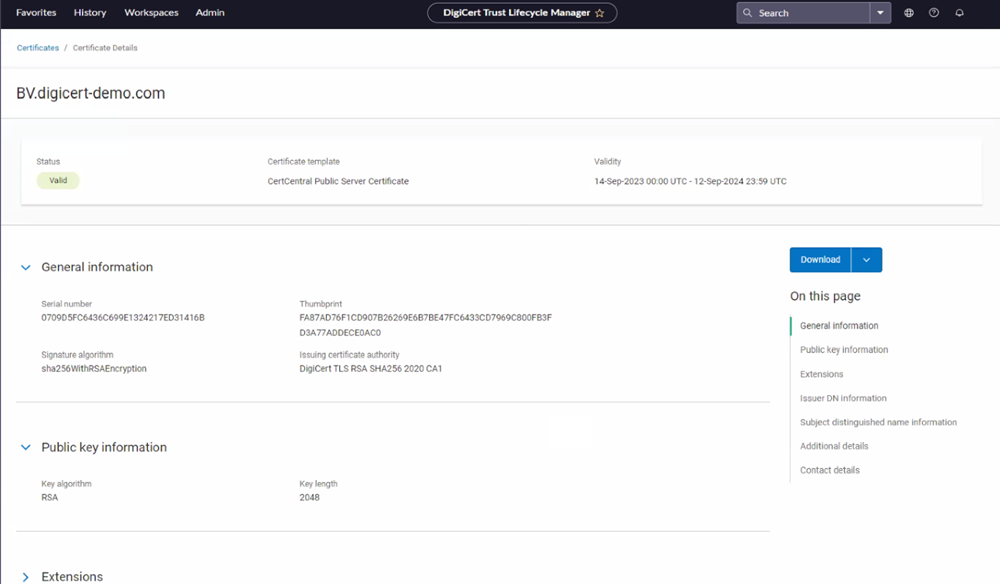
Task: Open the help question mark icon
Action: click(x=934, y=13)
